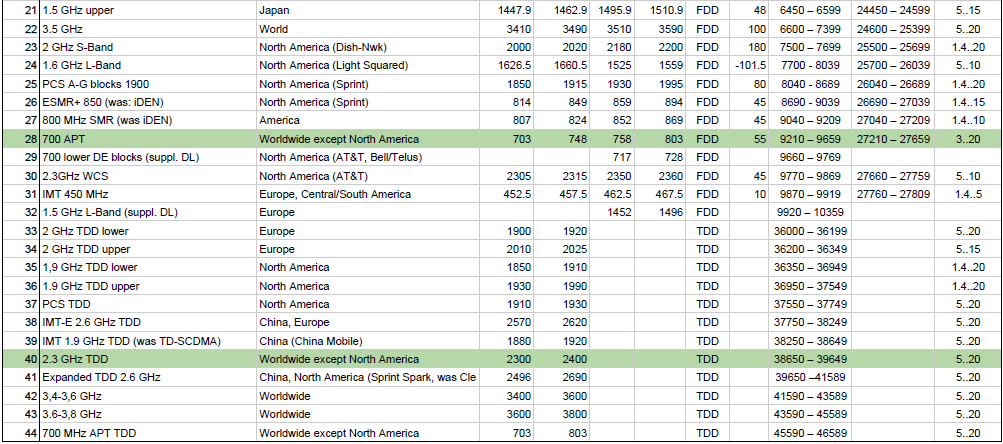Select the "1452" downlink value
The image size is (1003, 444).
tap(620, 212)
